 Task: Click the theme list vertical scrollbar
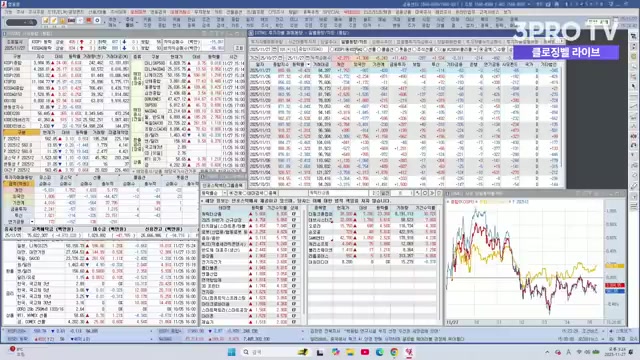coord(304,265)
